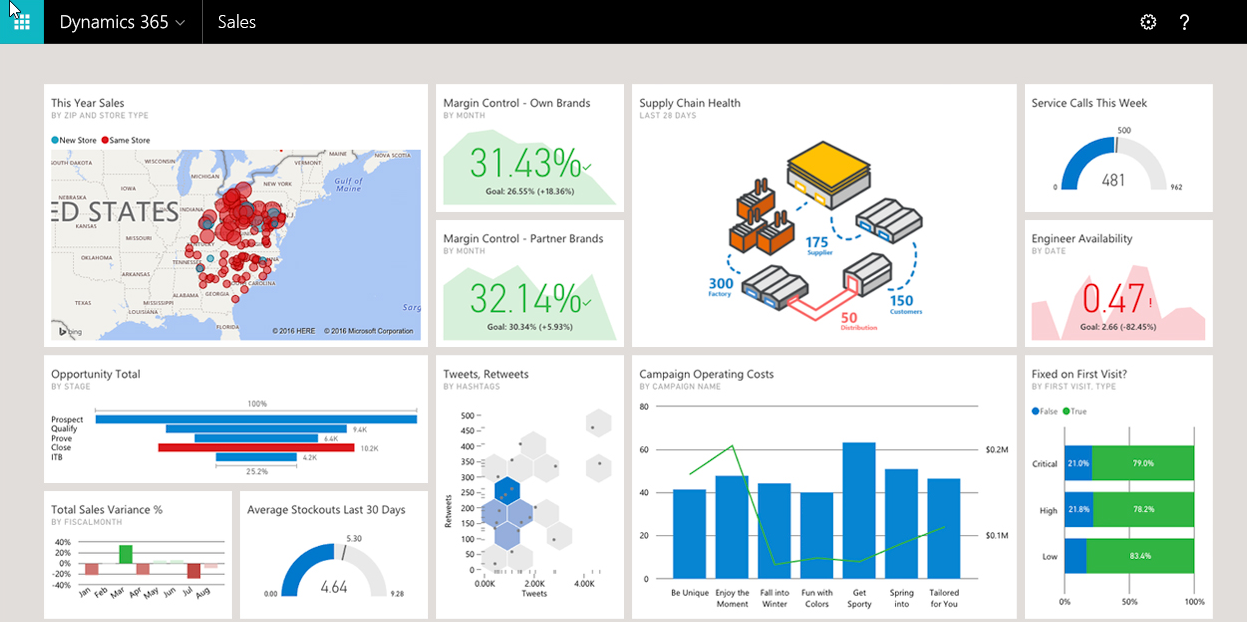
Task: Open the Supply Chain Health tile title
Action: (x=690, y=103)
